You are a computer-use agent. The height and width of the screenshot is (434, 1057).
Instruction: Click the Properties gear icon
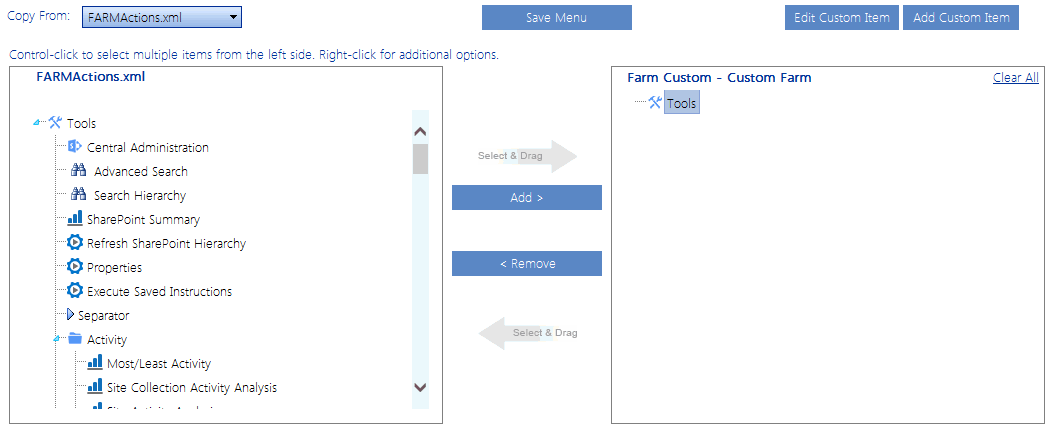point(74,267)
